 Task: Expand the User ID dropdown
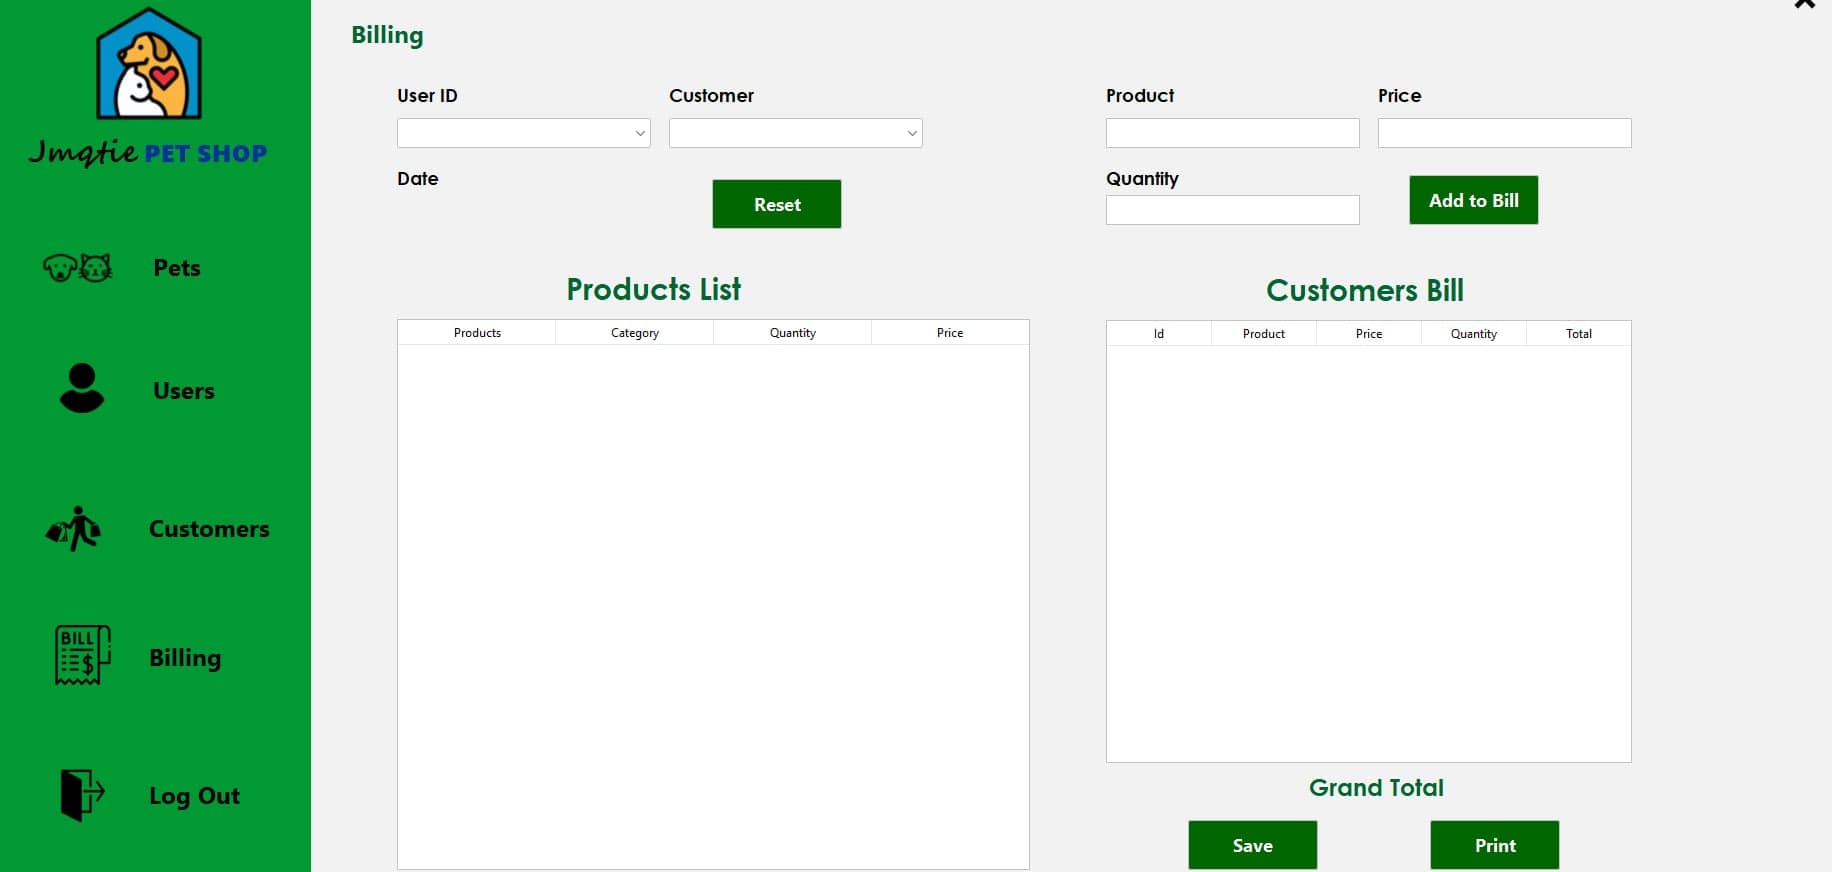[x=523, y=133]
